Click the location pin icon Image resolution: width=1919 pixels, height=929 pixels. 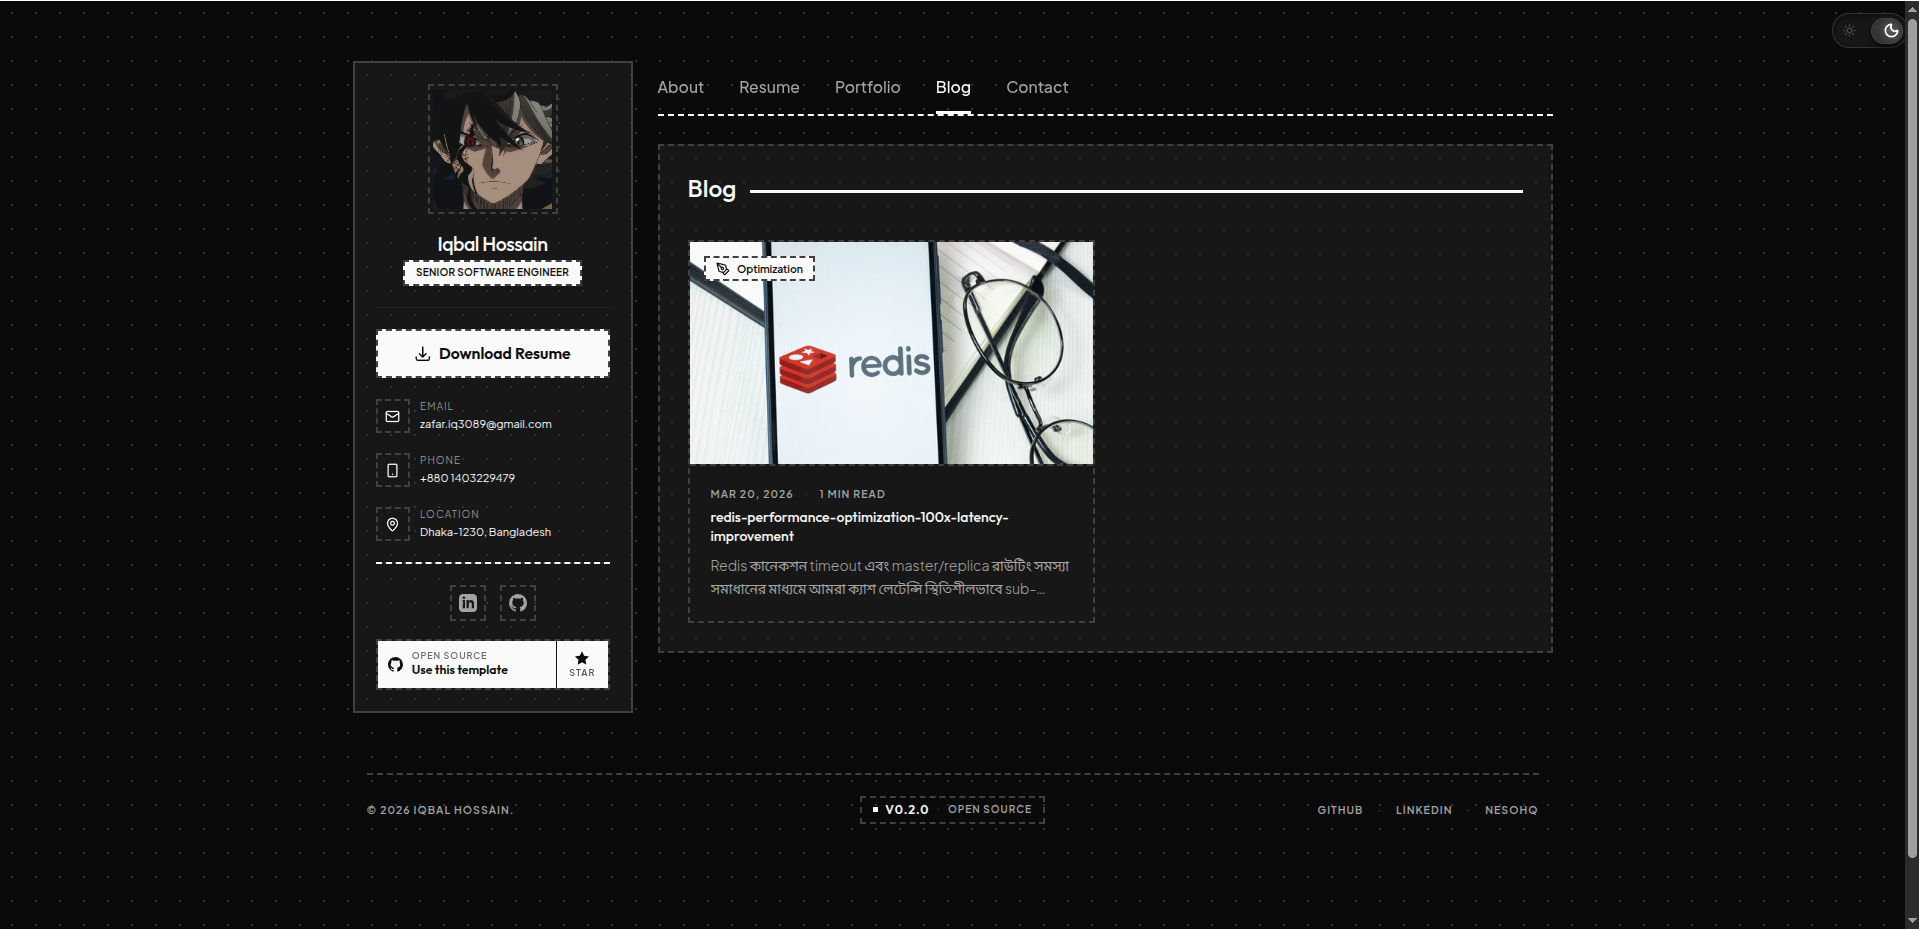point(392,524)
